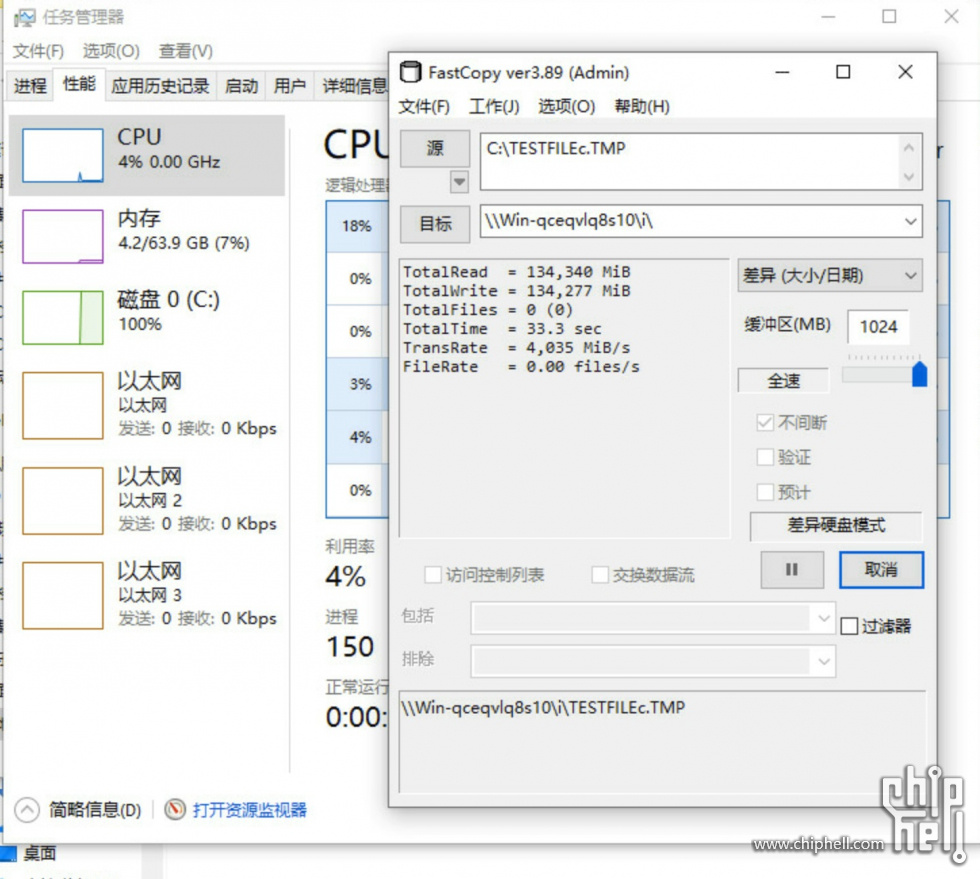
Task: Enable the 验证 verify checkbox
Action: [x=765, y=457]
